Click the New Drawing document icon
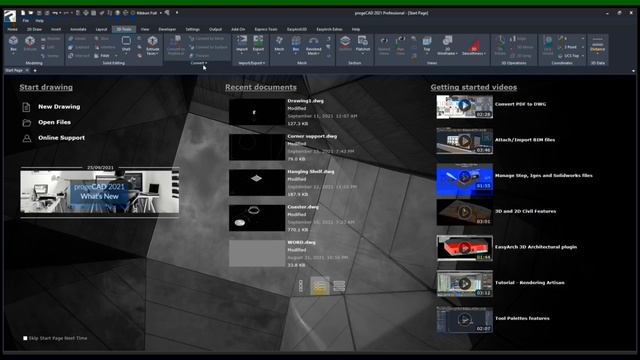The height and width of the screenshot is (360, 640). click(27, 107)
